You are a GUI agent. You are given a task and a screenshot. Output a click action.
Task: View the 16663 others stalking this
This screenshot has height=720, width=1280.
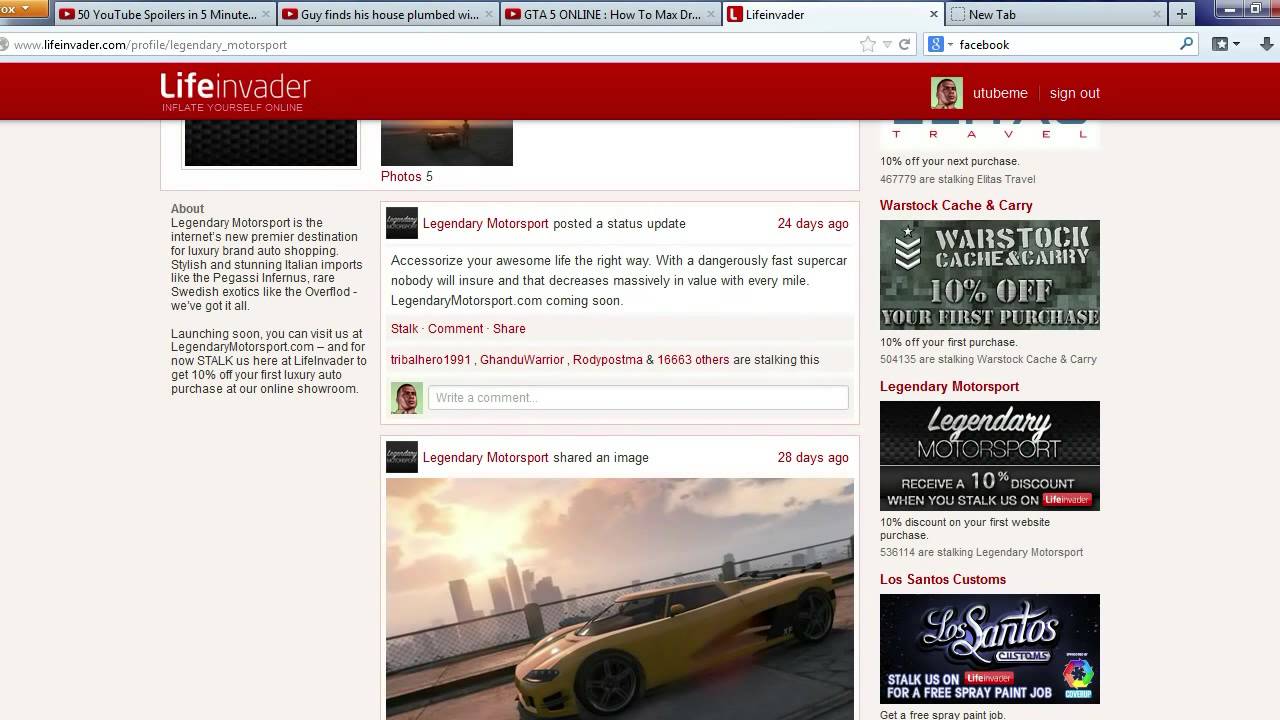(693, 360)
